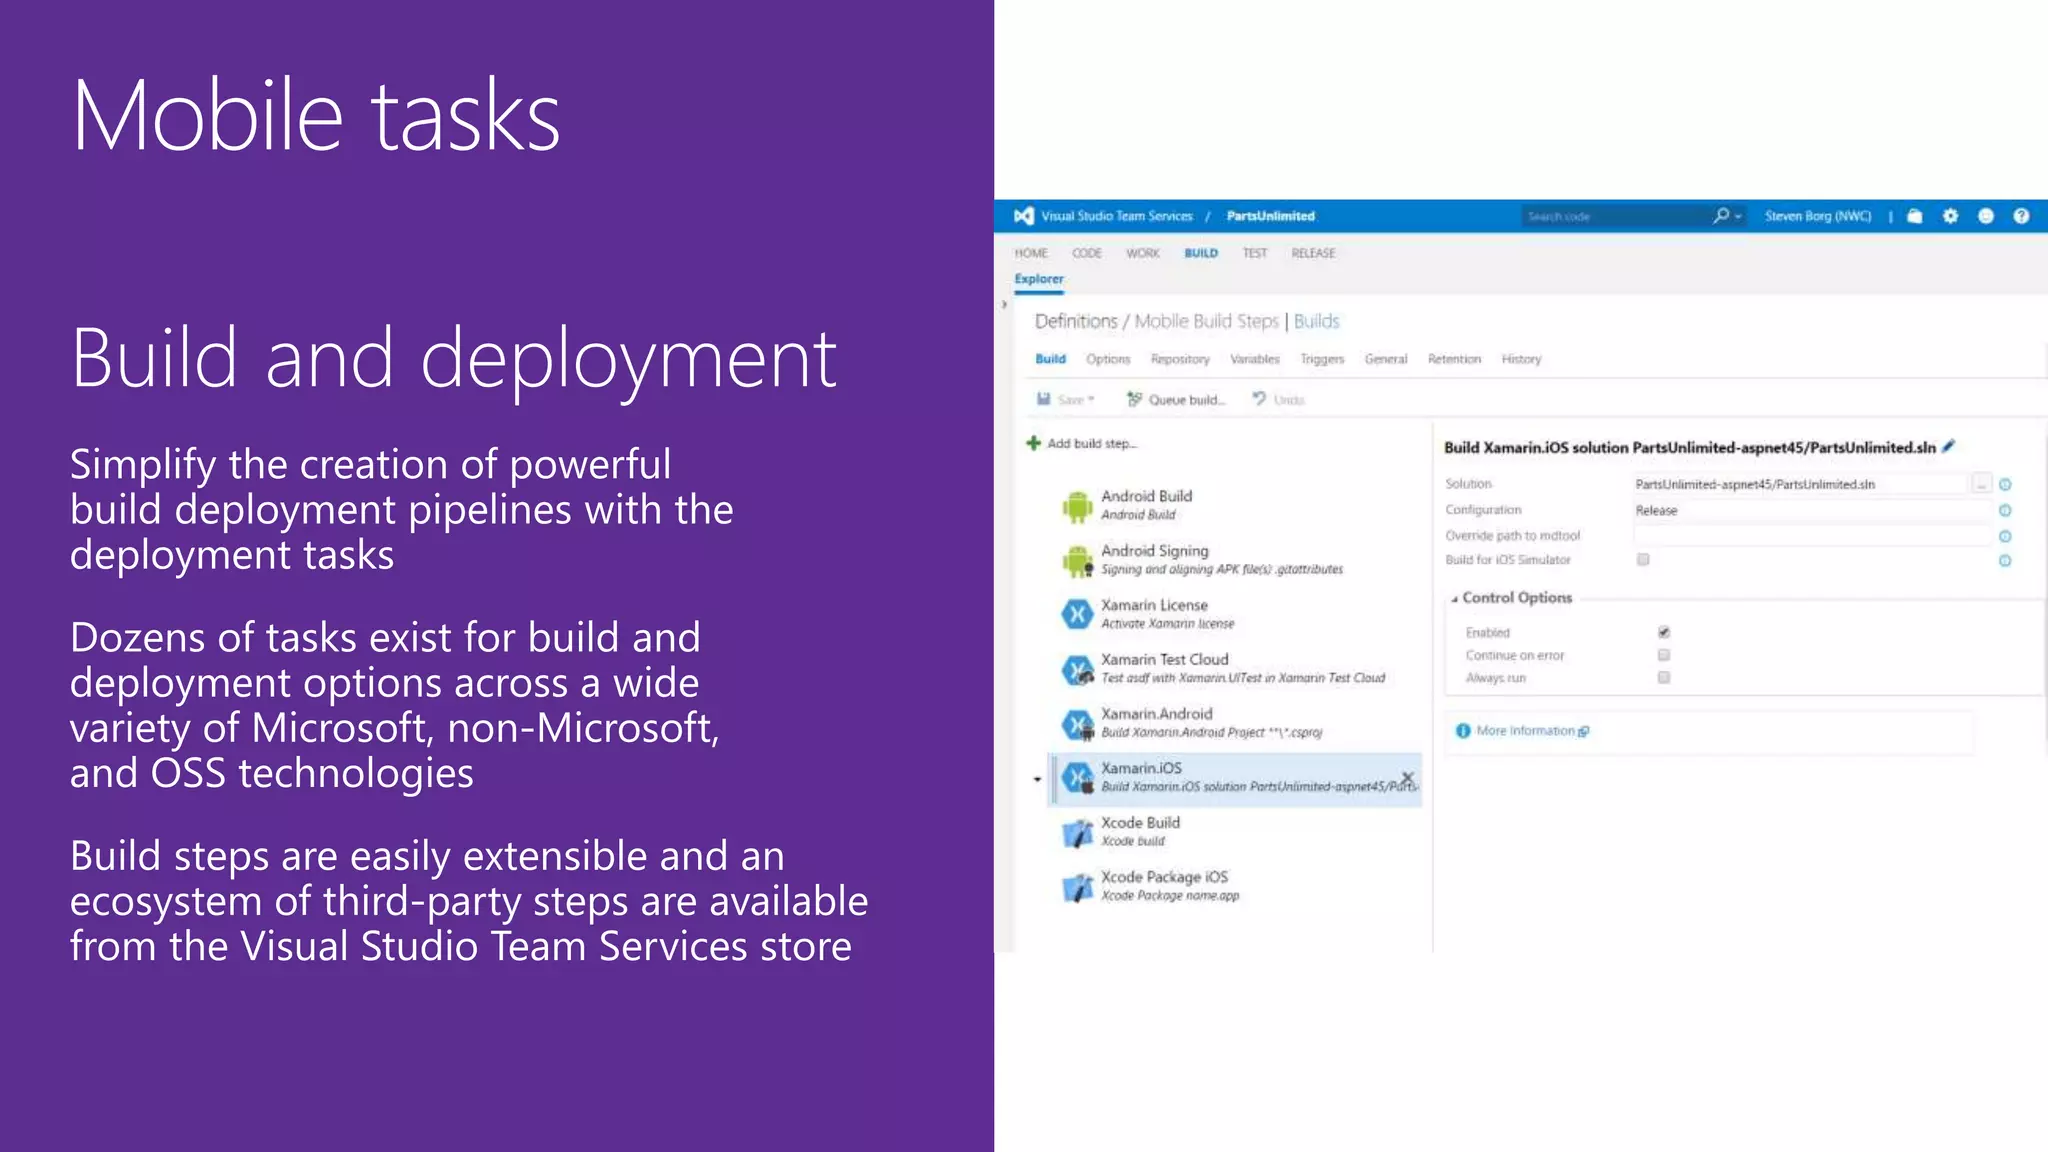The height and width of the screenshot is (1152, 2048).
Task: Open the search options dropdown arrow
Action: (x=1738, y=217)
